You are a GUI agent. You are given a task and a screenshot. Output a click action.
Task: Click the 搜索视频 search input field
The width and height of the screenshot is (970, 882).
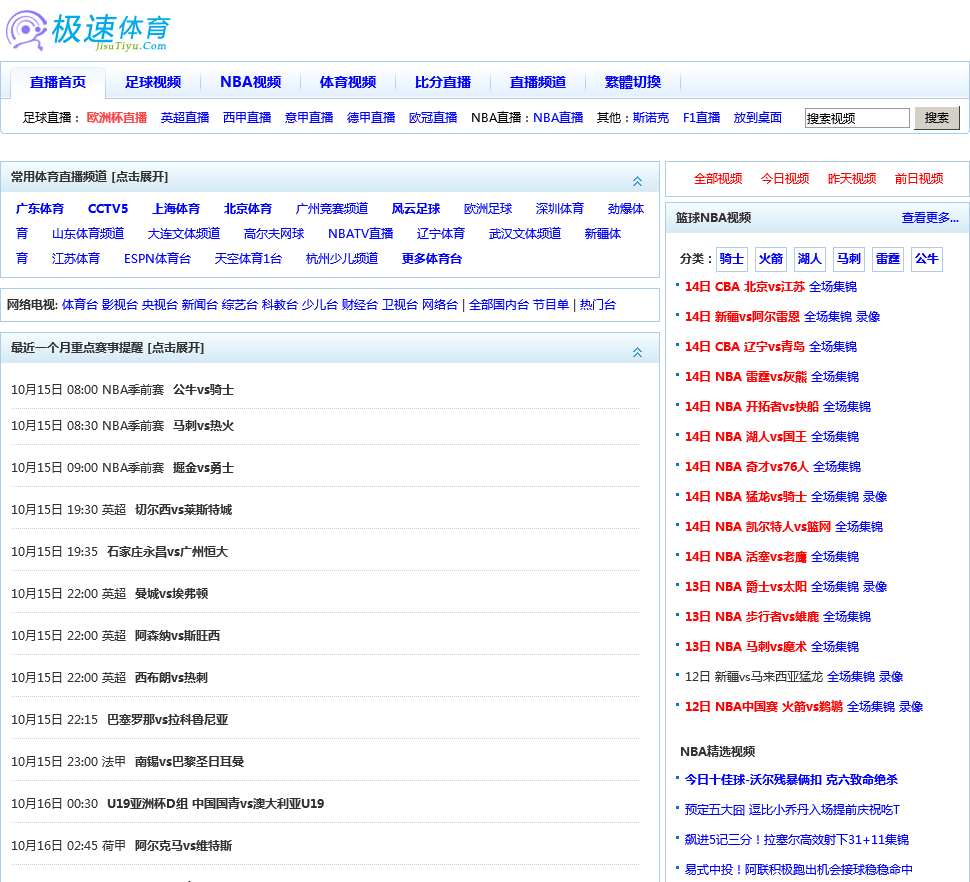(857, 118)
